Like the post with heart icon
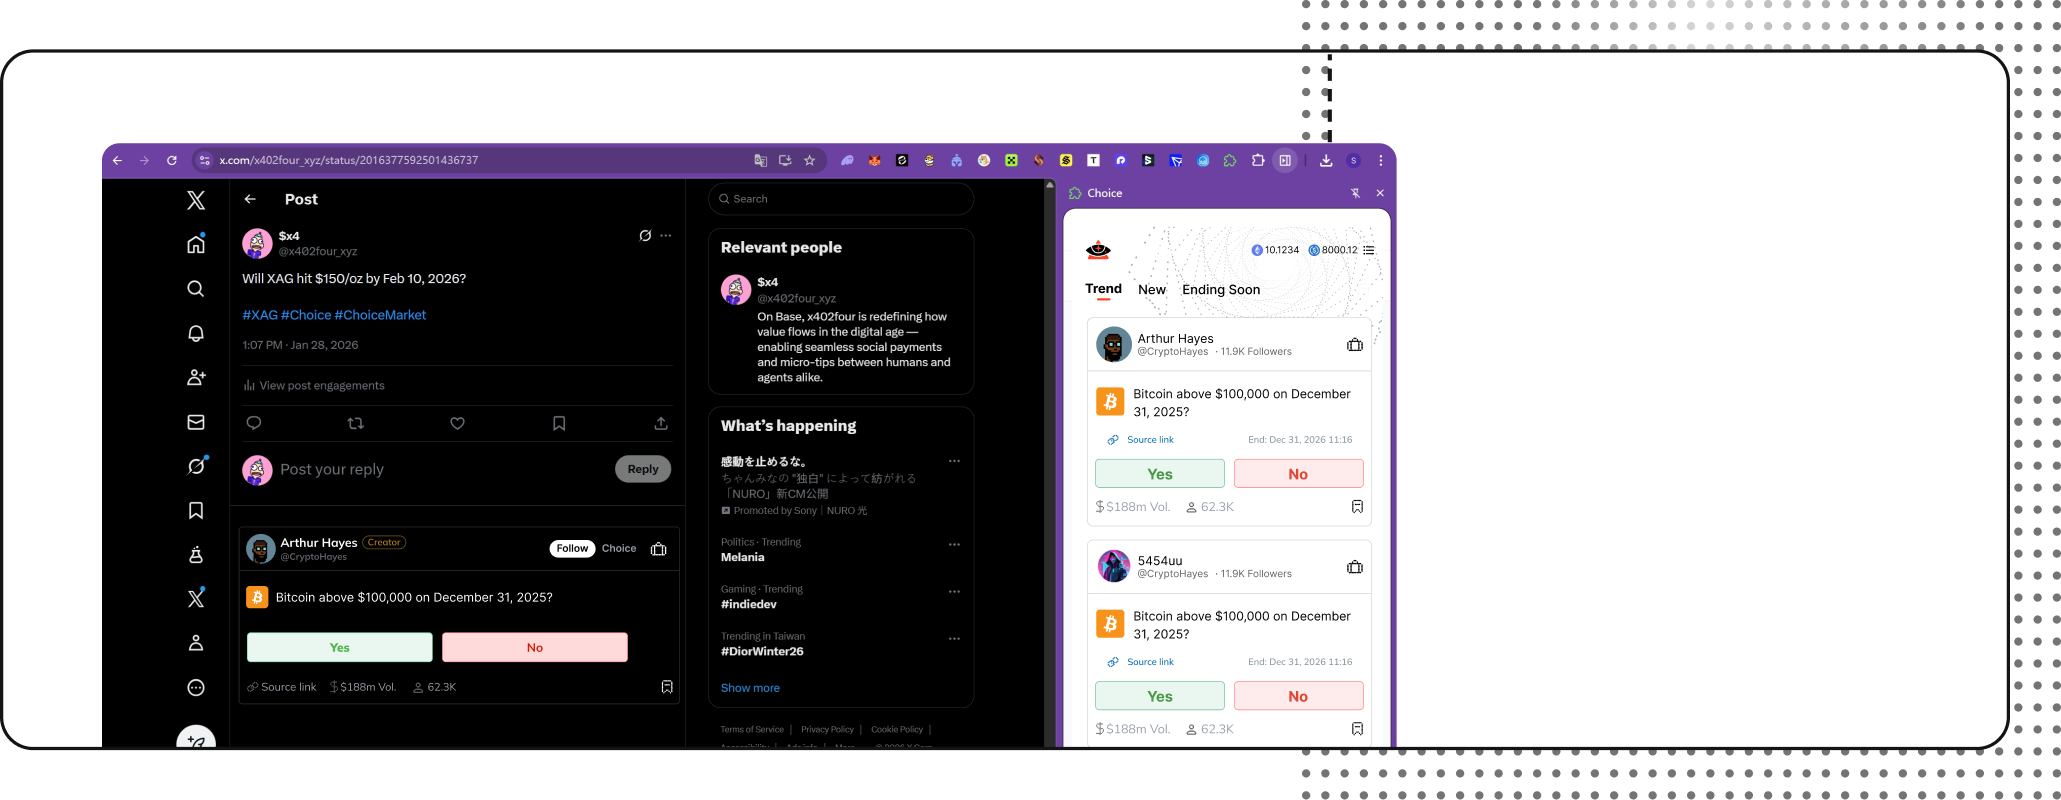Screen dimensions: 2061x800 point(457,424)
